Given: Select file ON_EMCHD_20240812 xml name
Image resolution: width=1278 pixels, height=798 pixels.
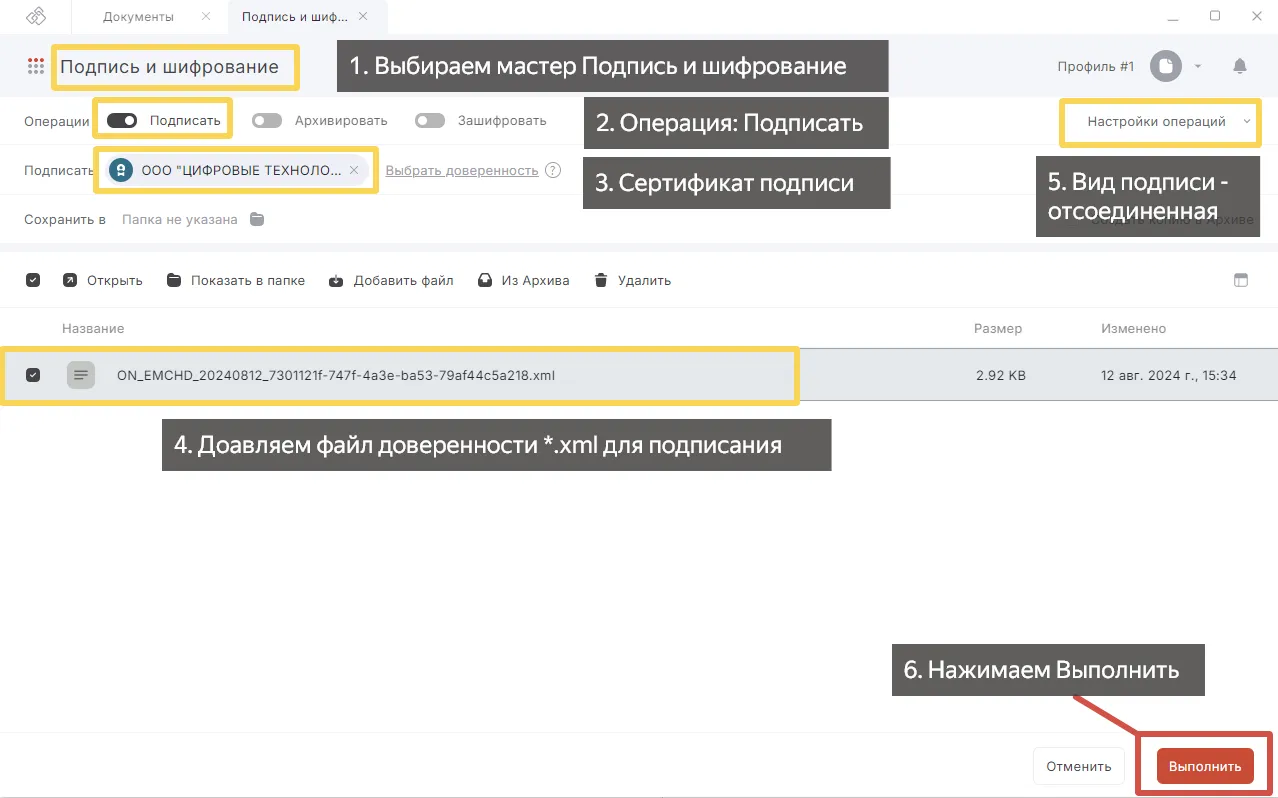Looking at the screenshot, I should coord(336,375).
